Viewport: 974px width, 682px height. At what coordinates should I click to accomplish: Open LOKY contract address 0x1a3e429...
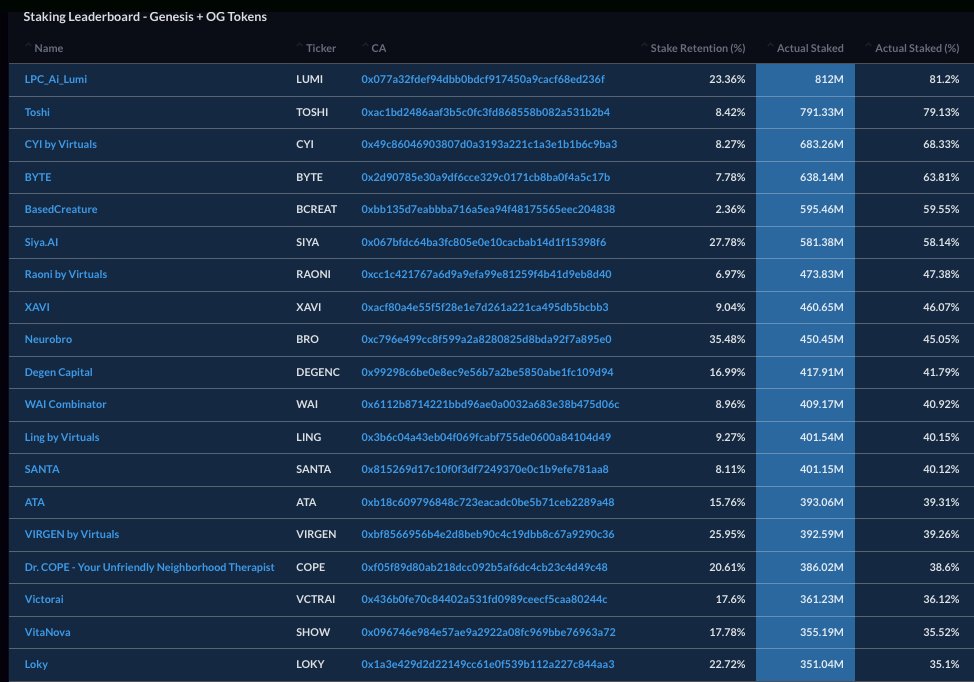pyautogui.click(x=488, y=664)
